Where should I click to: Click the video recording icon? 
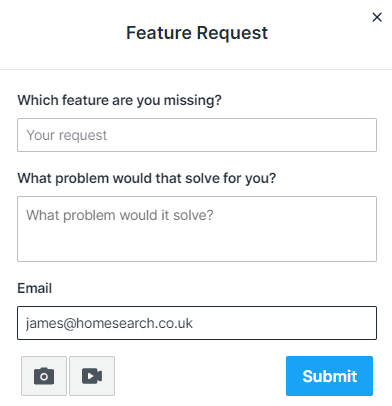pyautogui.click(x=92, y=376)
